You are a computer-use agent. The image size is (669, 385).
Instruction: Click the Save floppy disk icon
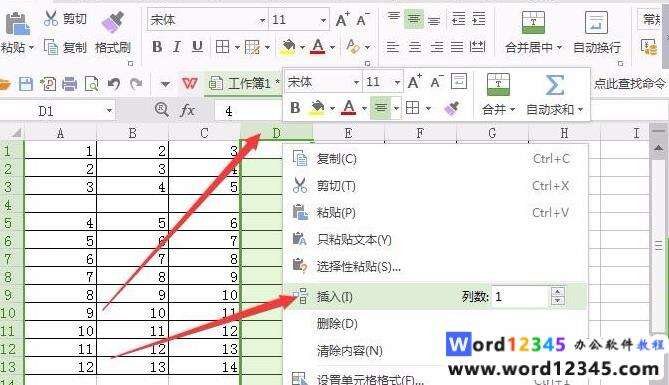pos(26,84)
